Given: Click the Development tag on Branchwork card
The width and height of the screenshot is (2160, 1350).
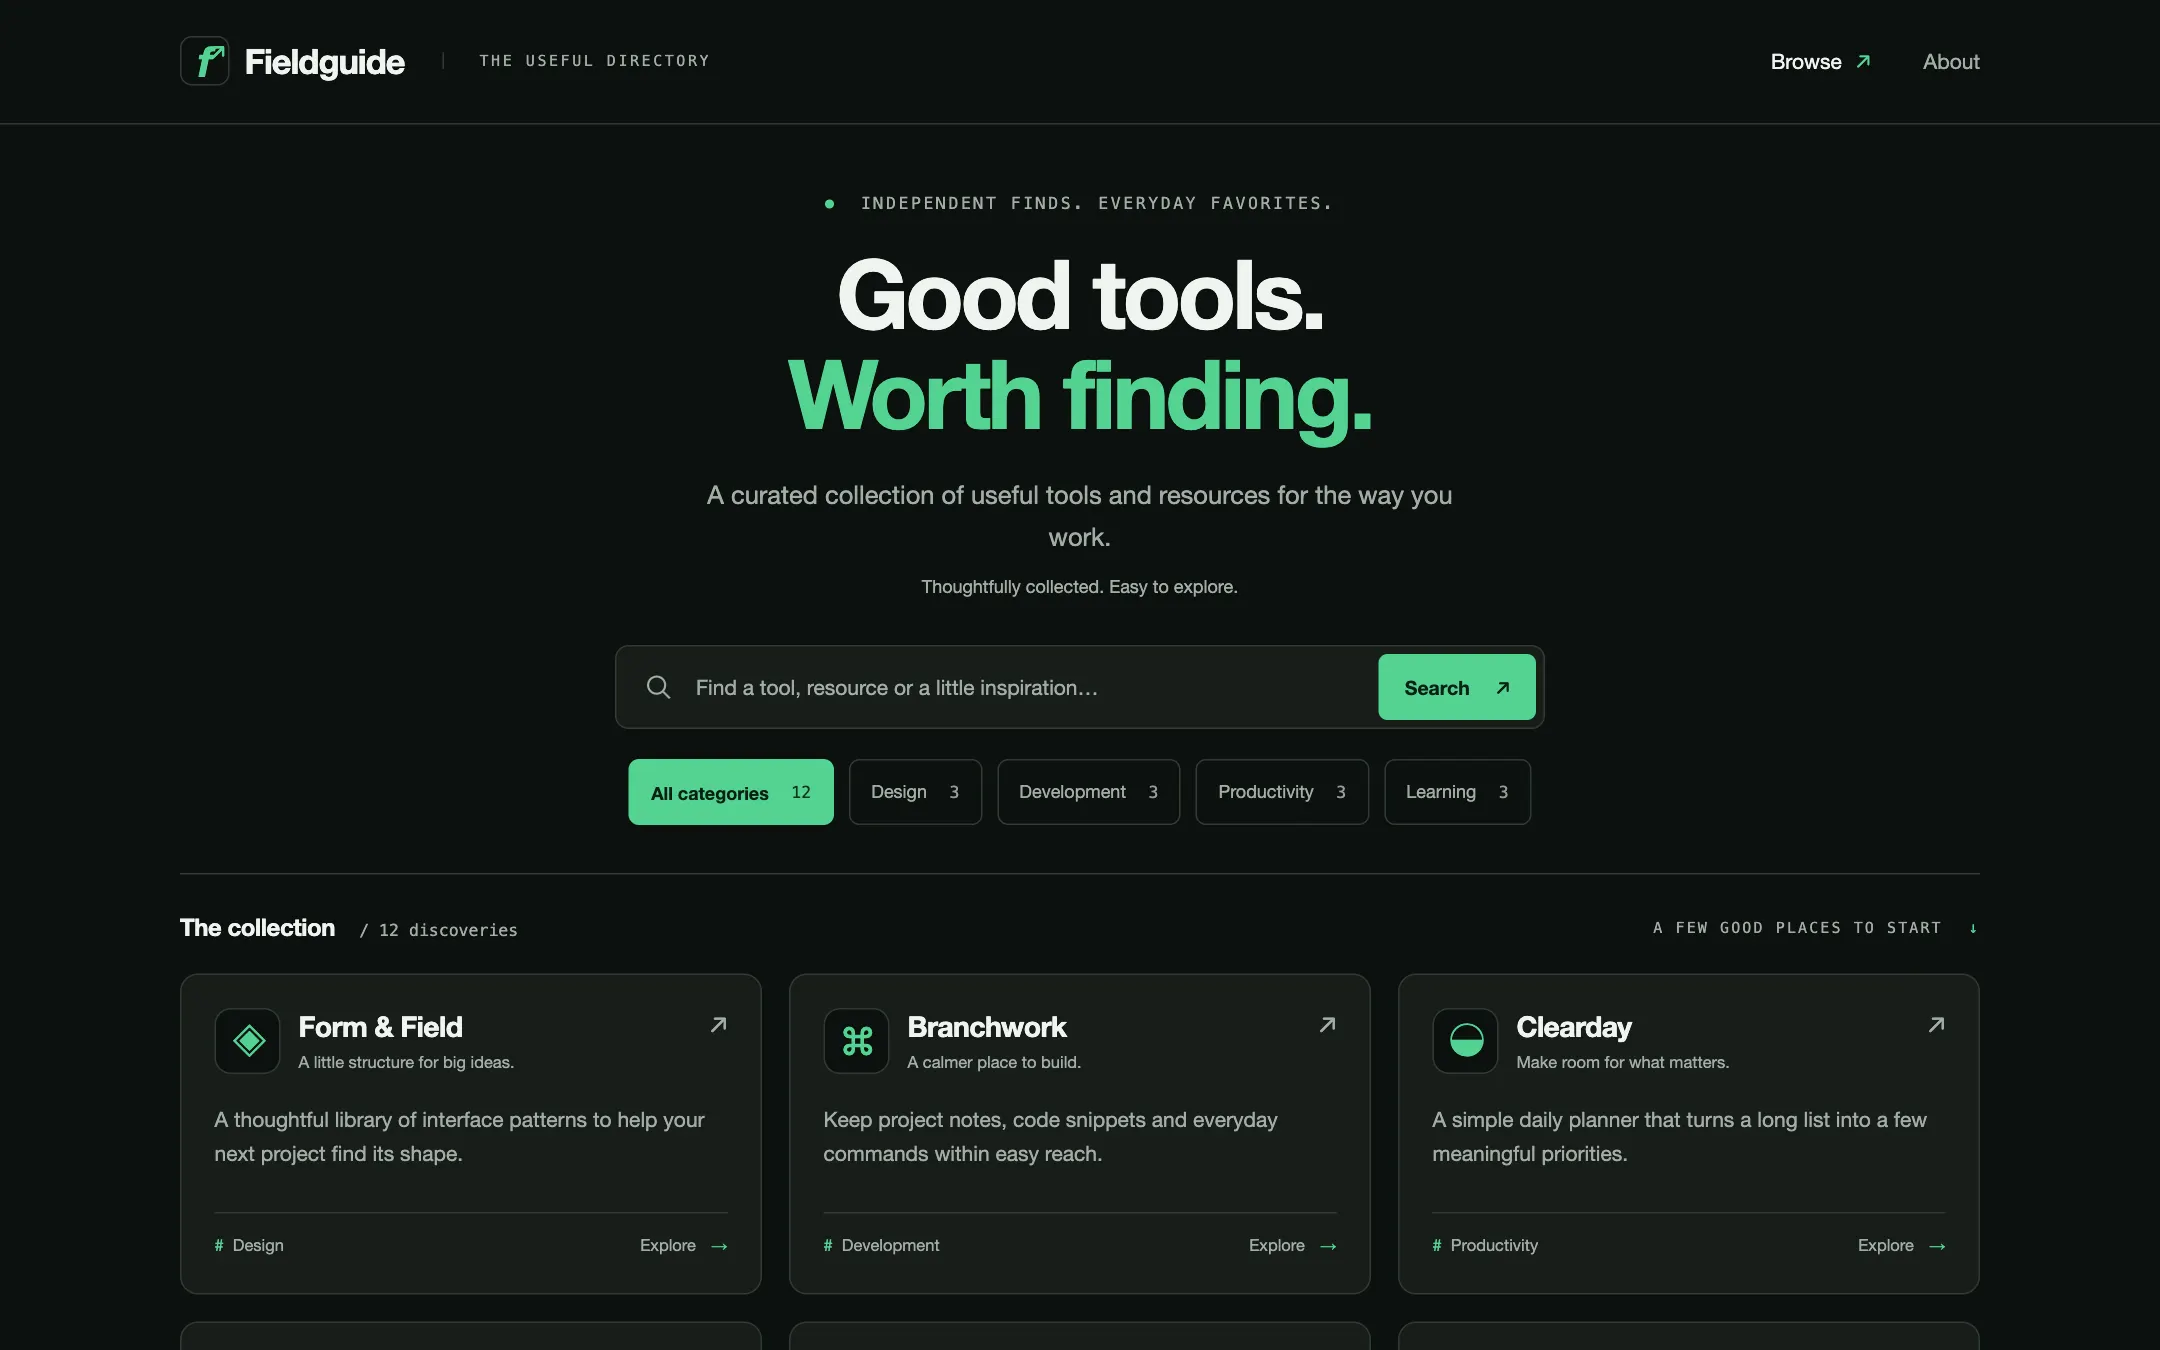Looking at the screenshot, I should click(881, 1245).
